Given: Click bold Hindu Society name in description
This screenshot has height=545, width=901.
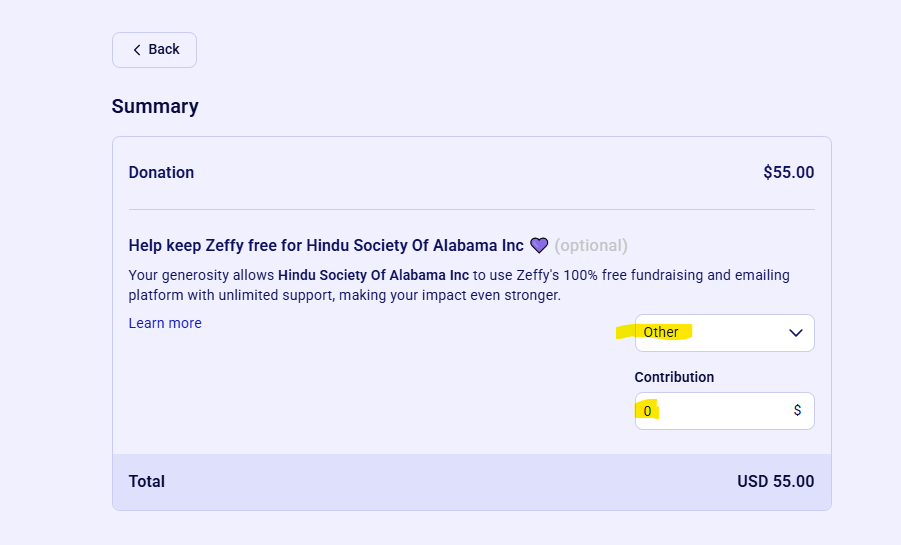Looking at the screenshot, I should tap(374, 275).
